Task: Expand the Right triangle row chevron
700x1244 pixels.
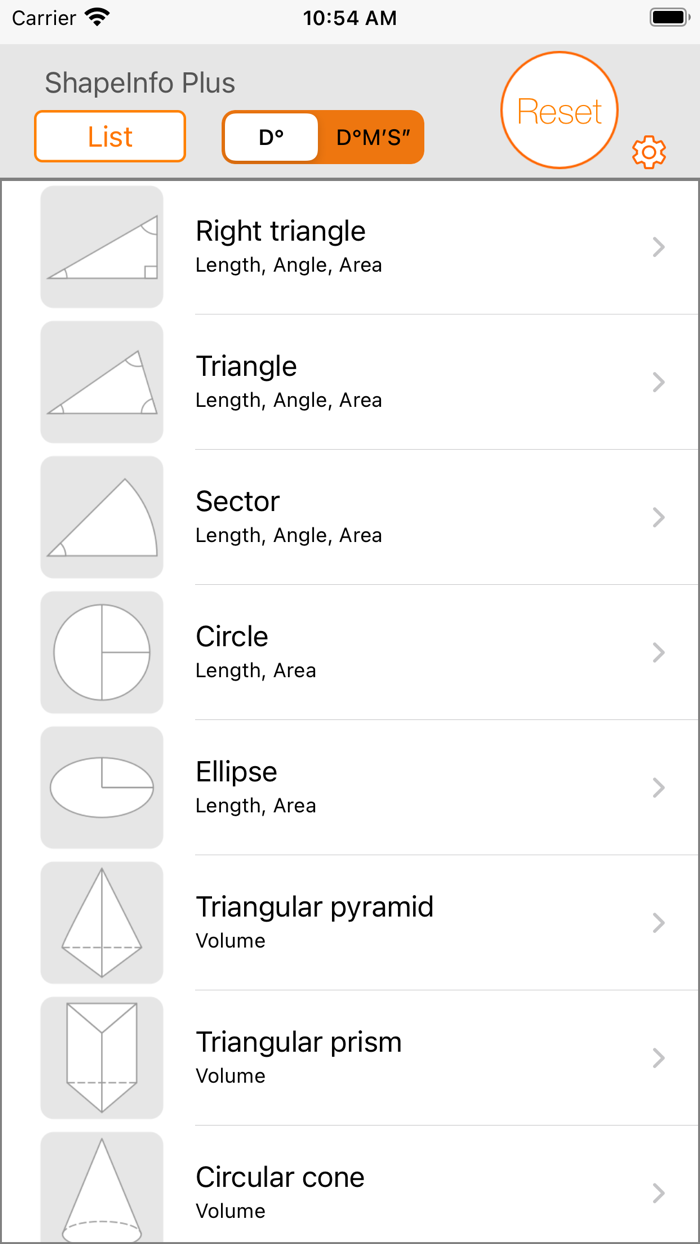Action: coord(658,246)
